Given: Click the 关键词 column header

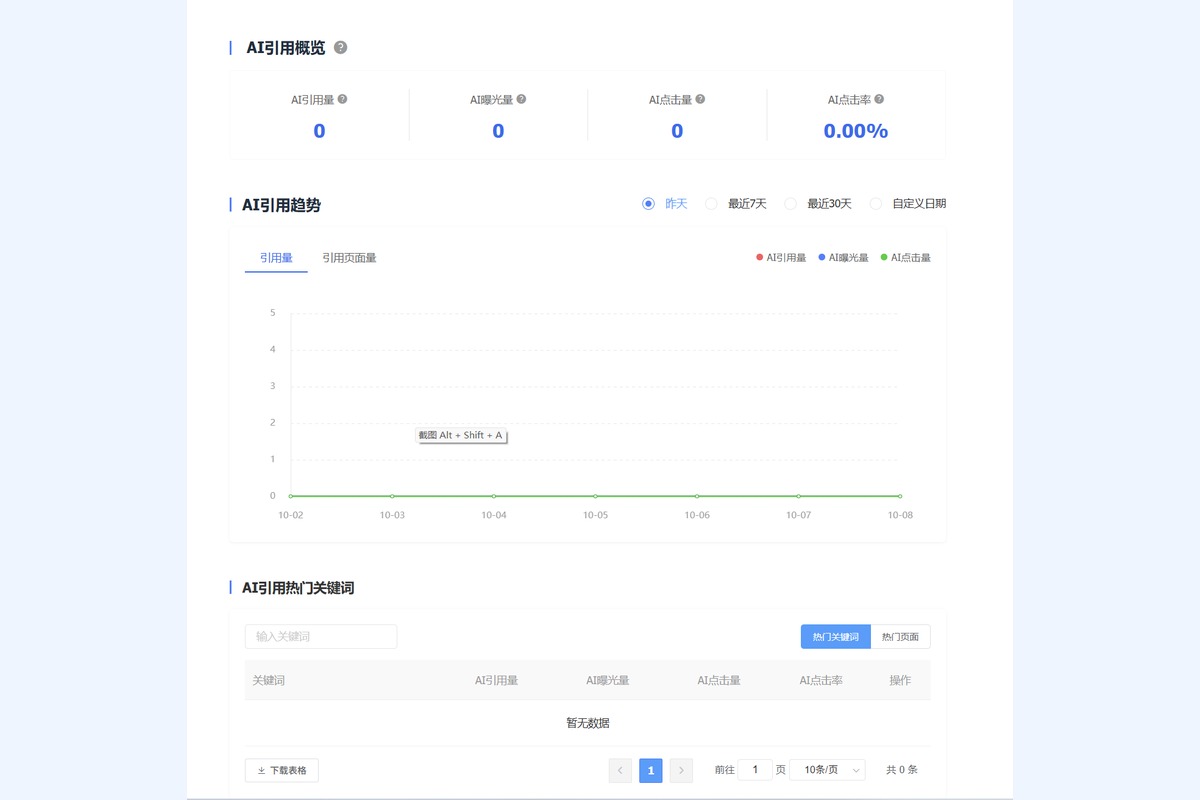Looking at the screenshot, I should [x=269, y=680].
